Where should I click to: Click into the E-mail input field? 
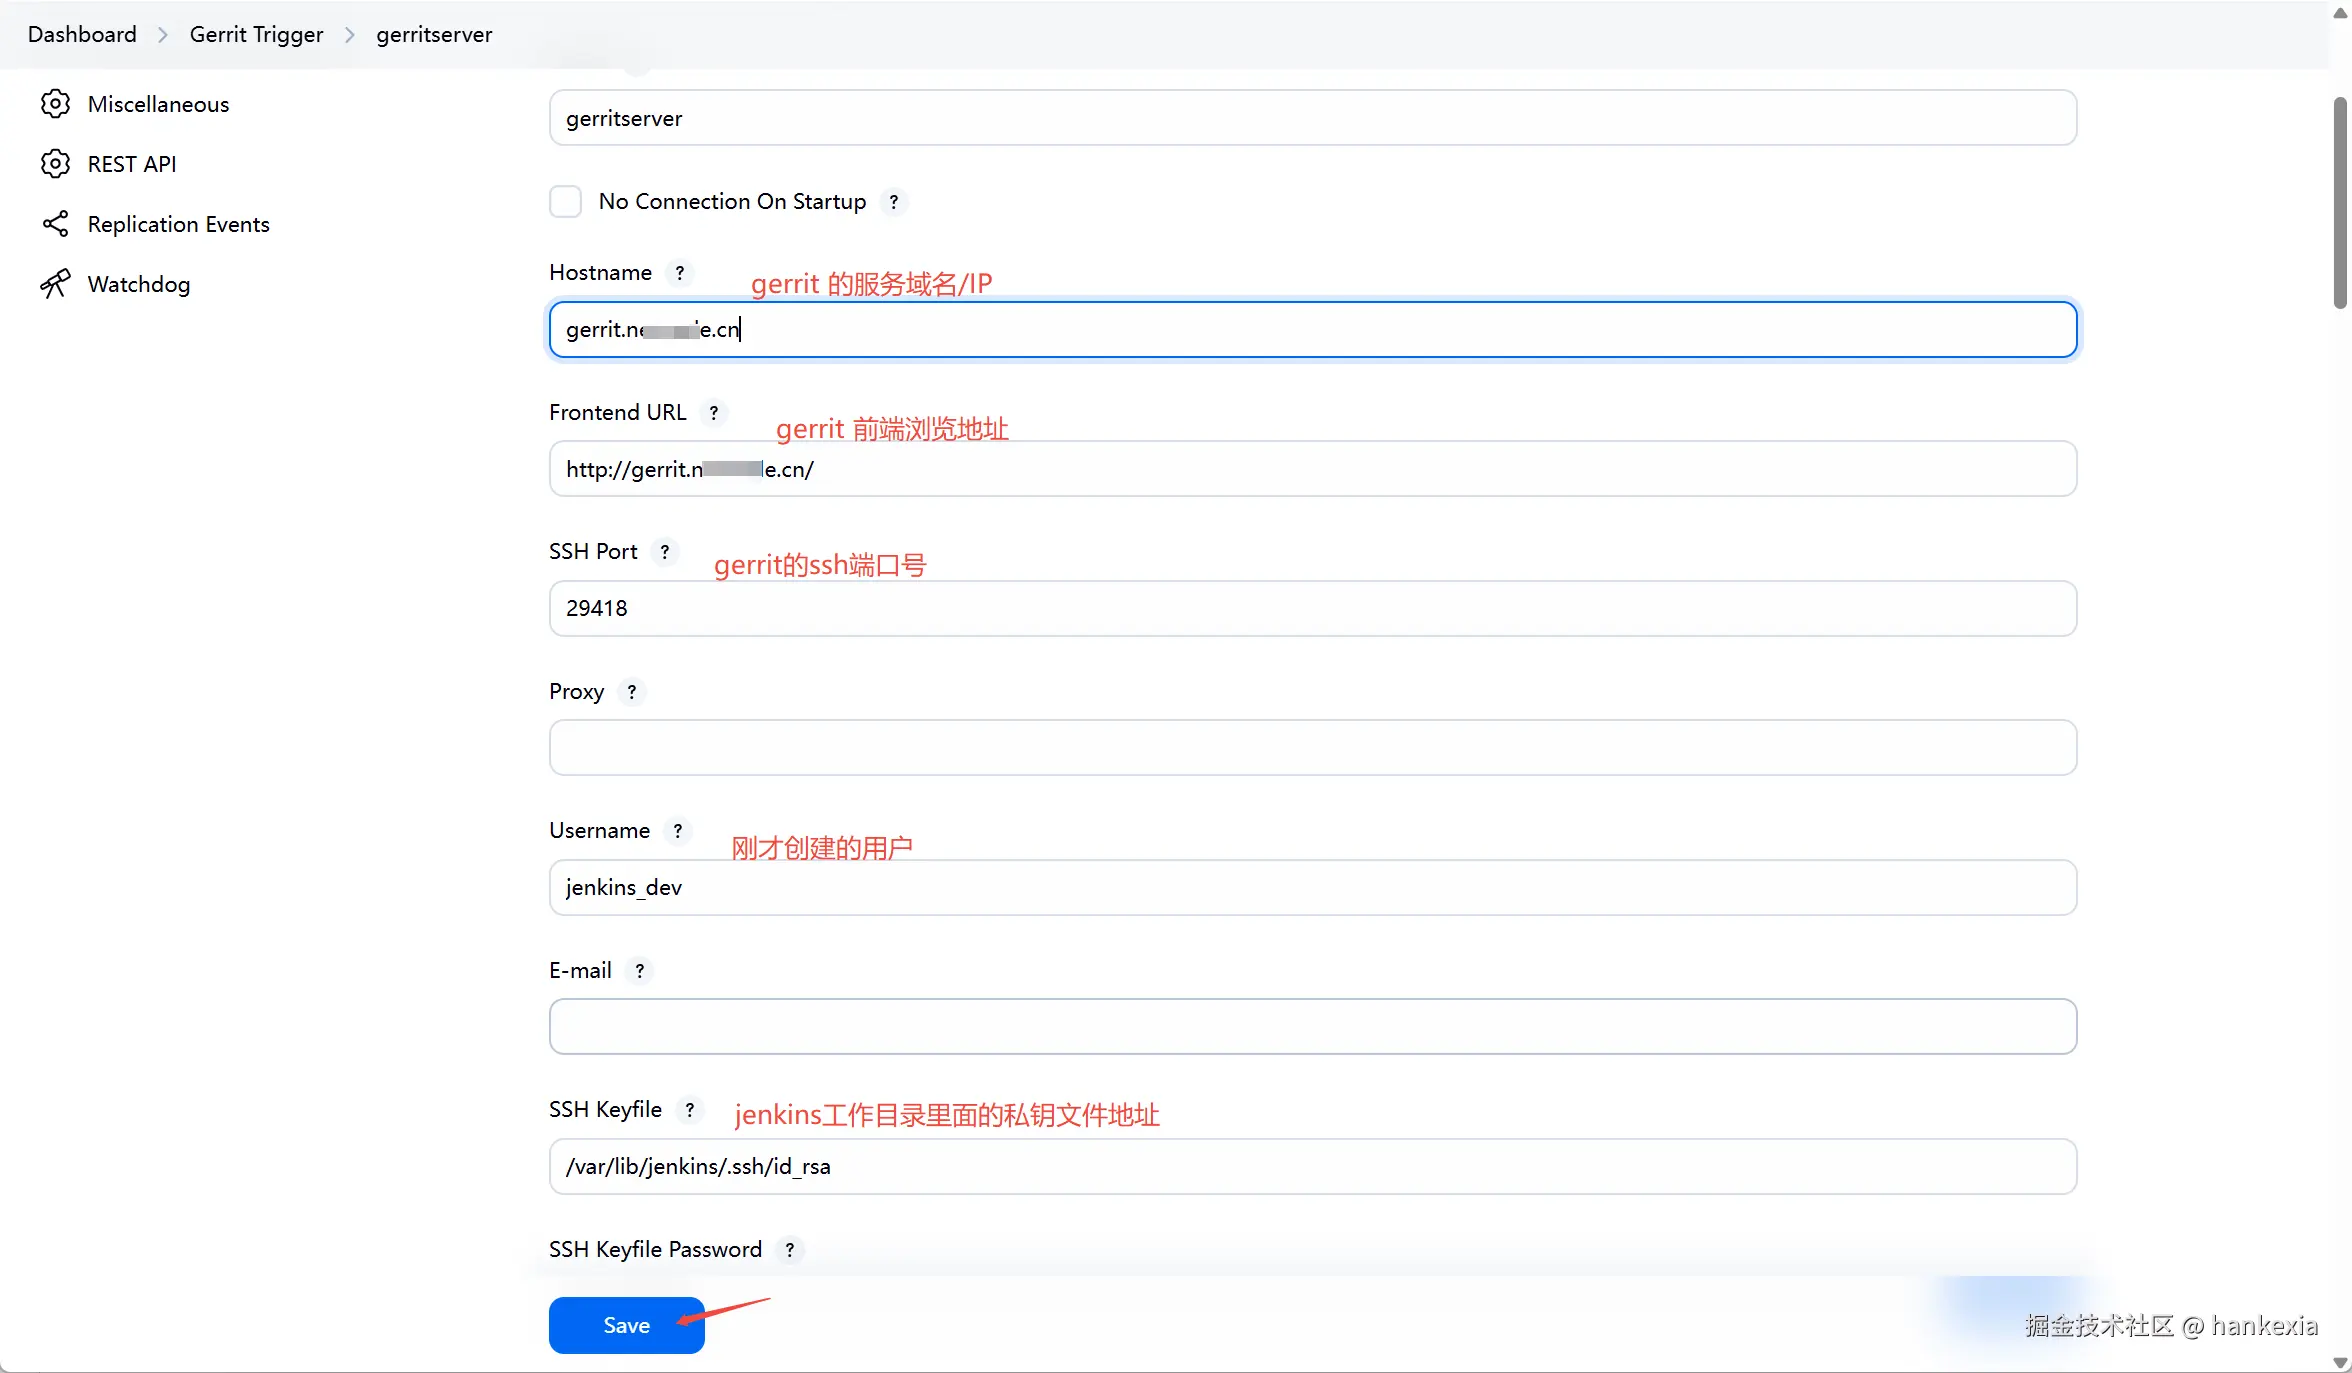1312,1027
